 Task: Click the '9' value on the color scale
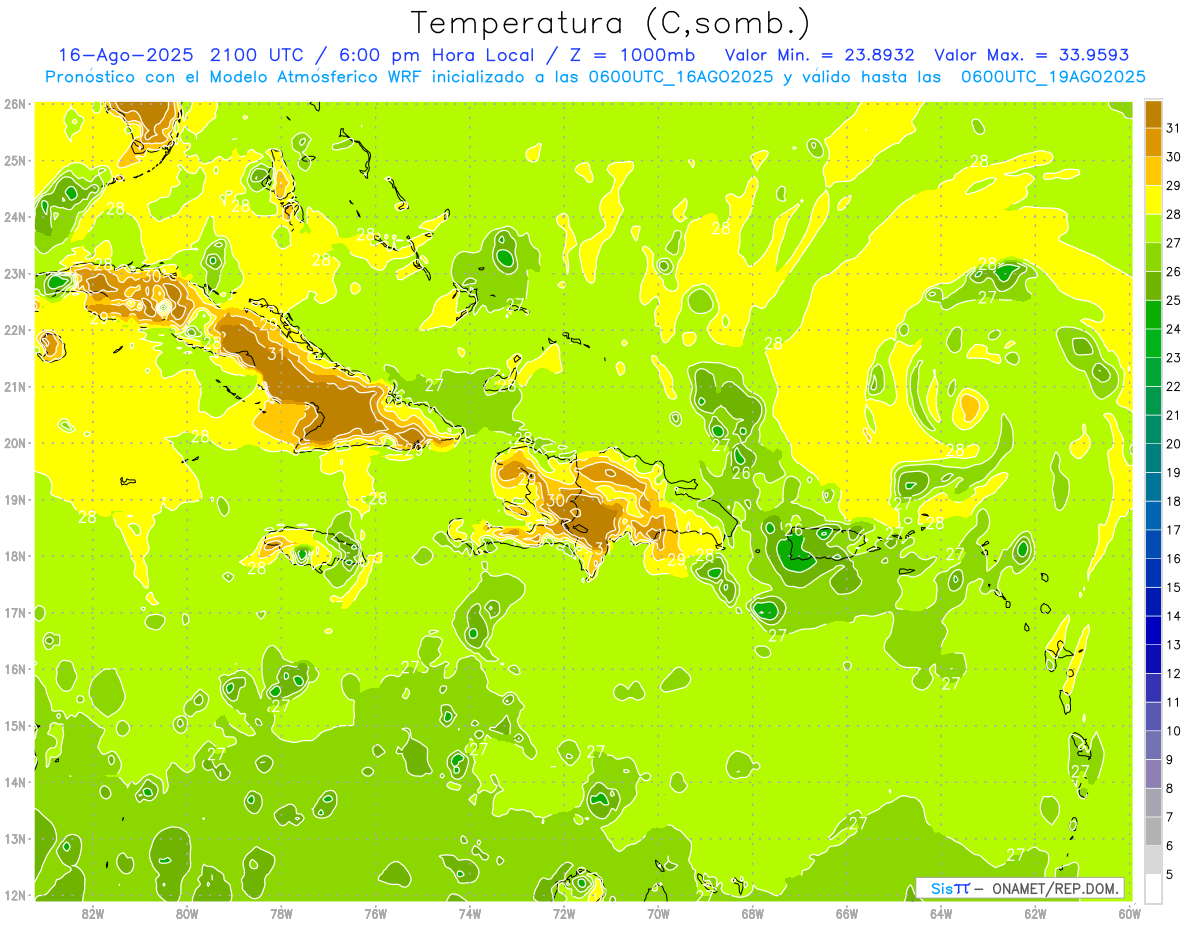click(x=1171, y=760)
